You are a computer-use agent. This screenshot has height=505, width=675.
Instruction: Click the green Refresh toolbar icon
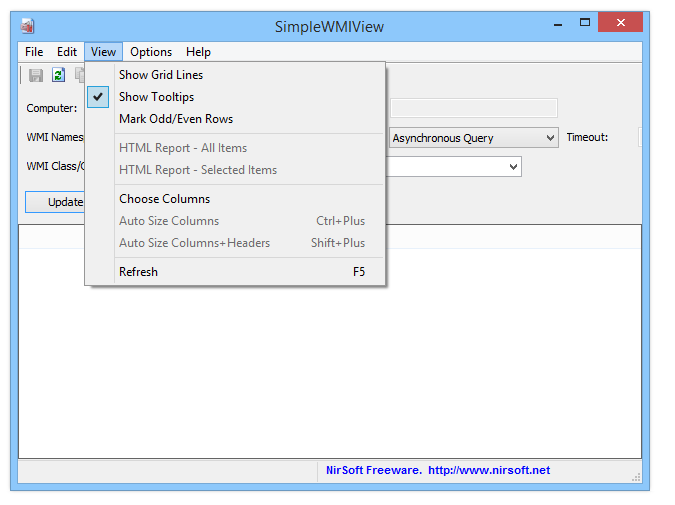(59, 75)
